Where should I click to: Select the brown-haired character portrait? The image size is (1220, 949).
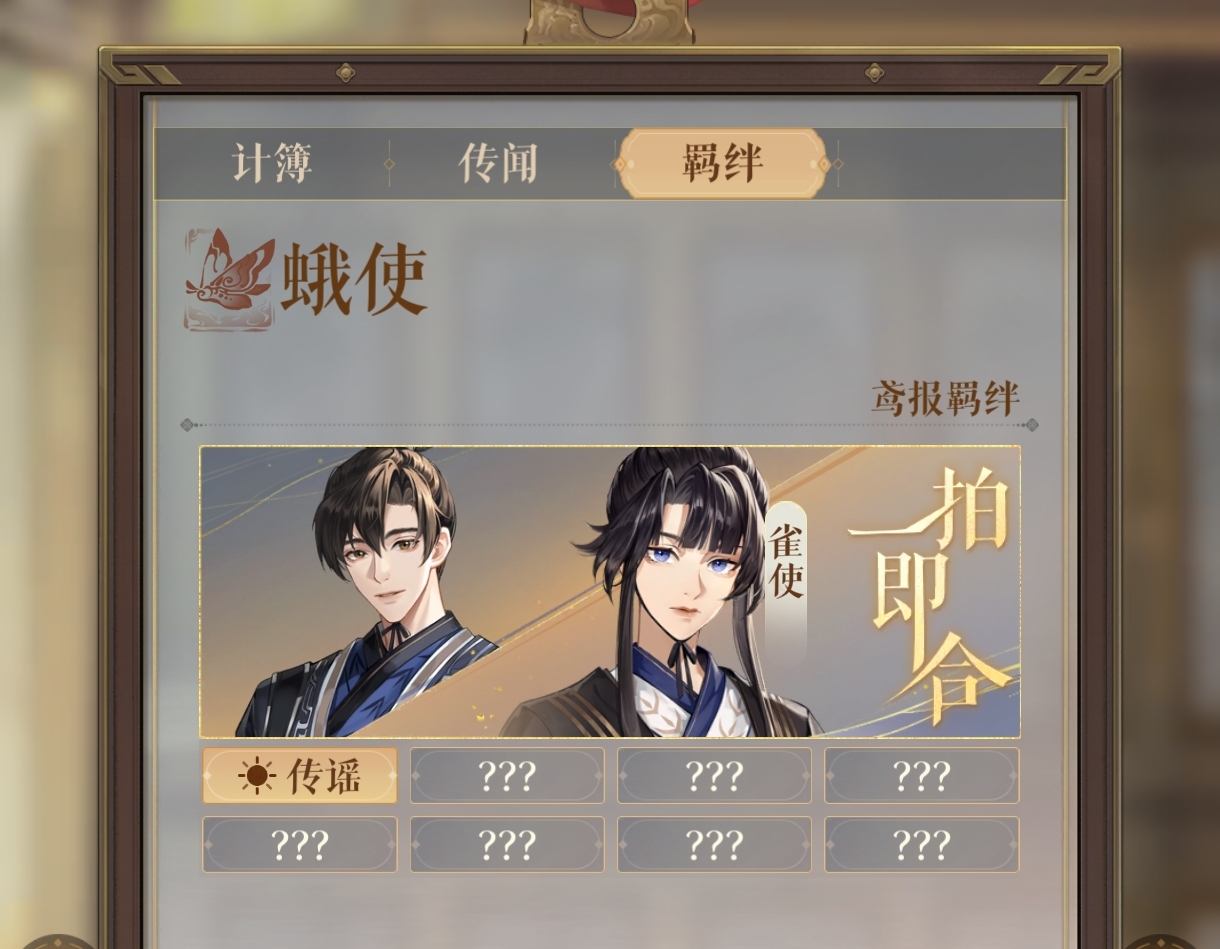click(x=370, y=593)
